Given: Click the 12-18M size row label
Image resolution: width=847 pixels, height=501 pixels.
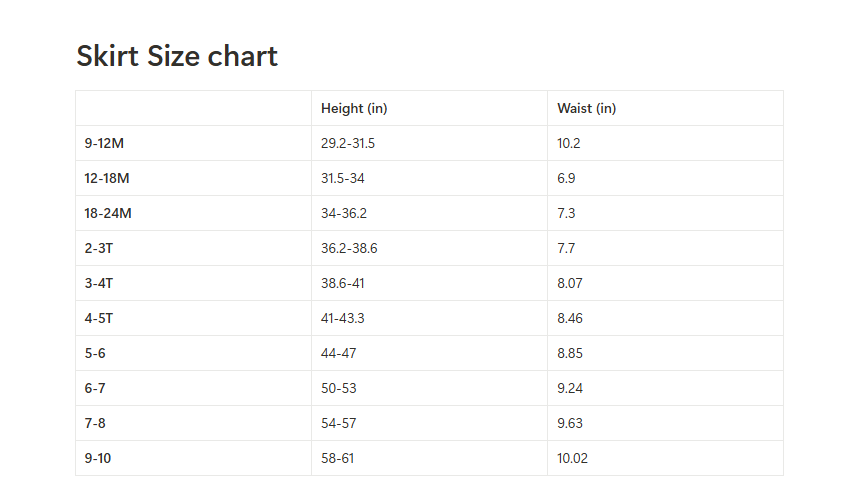Looking at the screenshot, I should tap(107, 178).
